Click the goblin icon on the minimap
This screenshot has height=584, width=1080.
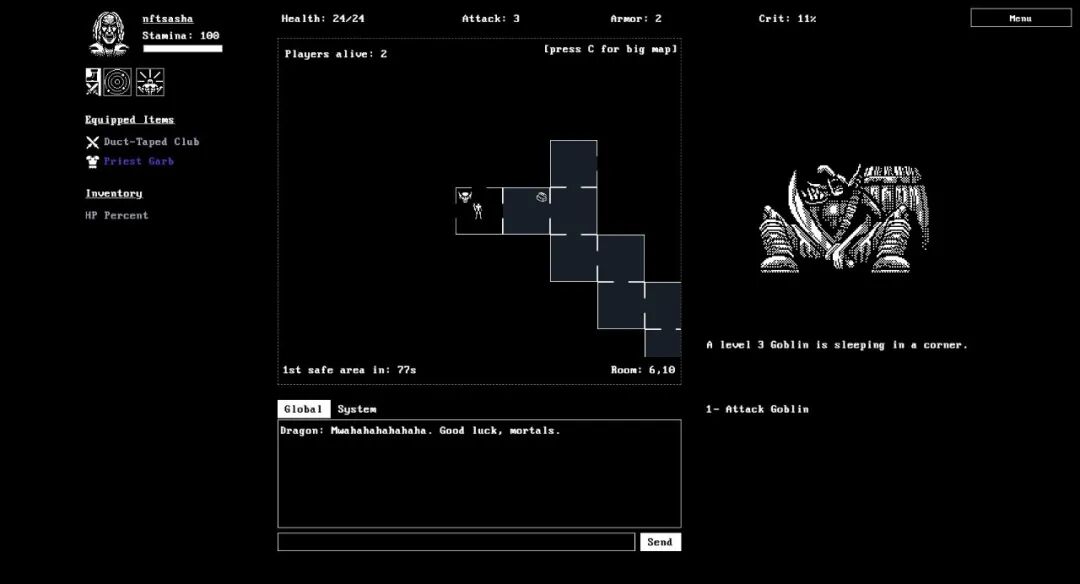466,196
